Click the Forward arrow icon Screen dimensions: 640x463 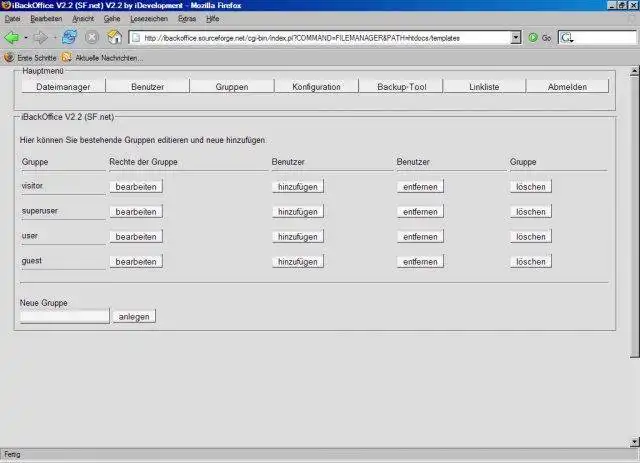coord(40,38)
